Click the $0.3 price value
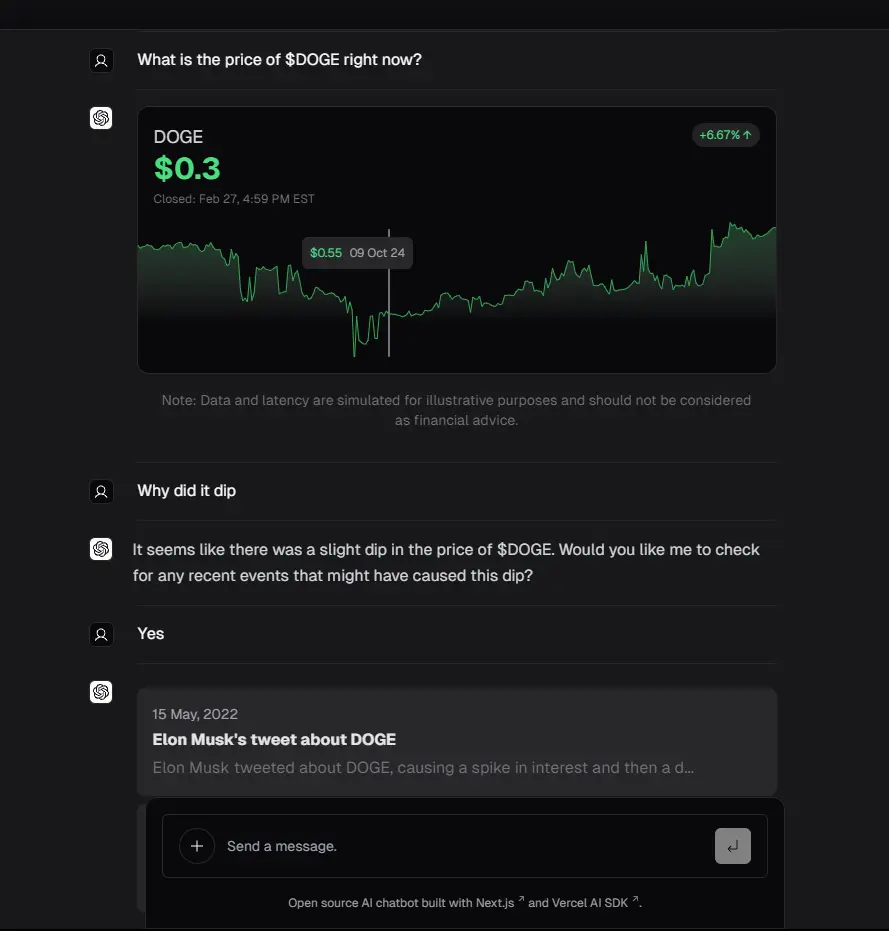The height and width of the screenshot is (931, 889). [x=187, y=169]
